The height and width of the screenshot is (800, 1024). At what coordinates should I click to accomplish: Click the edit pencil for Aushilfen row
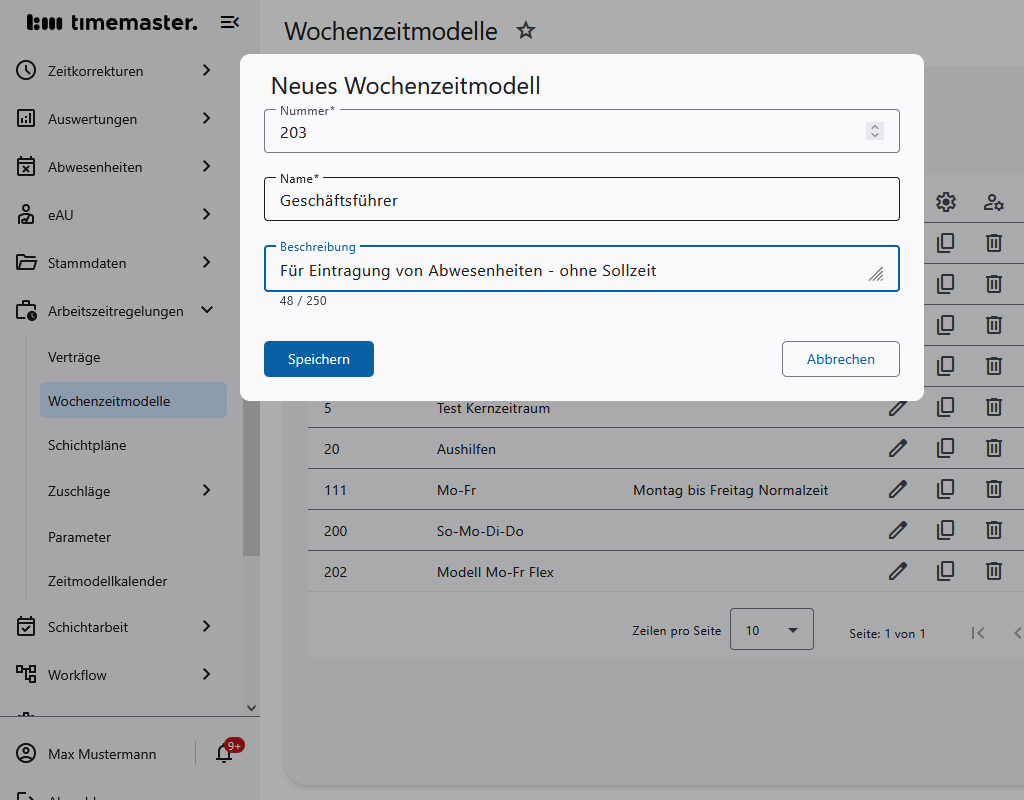(898, 448)
